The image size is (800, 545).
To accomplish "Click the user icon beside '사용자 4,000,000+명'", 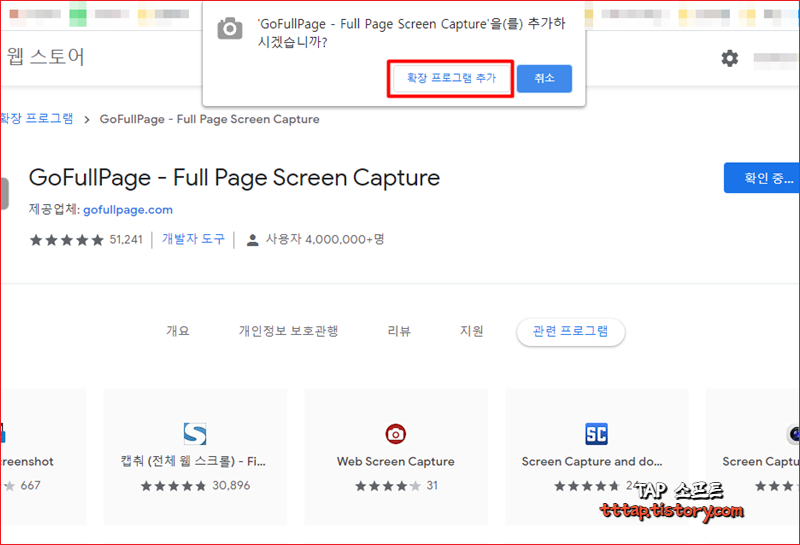I will click(x=252, y=240).
